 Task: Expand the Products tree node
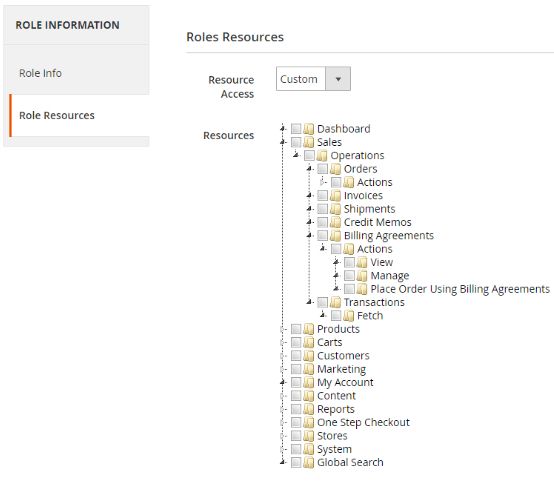tap(282, 329)
